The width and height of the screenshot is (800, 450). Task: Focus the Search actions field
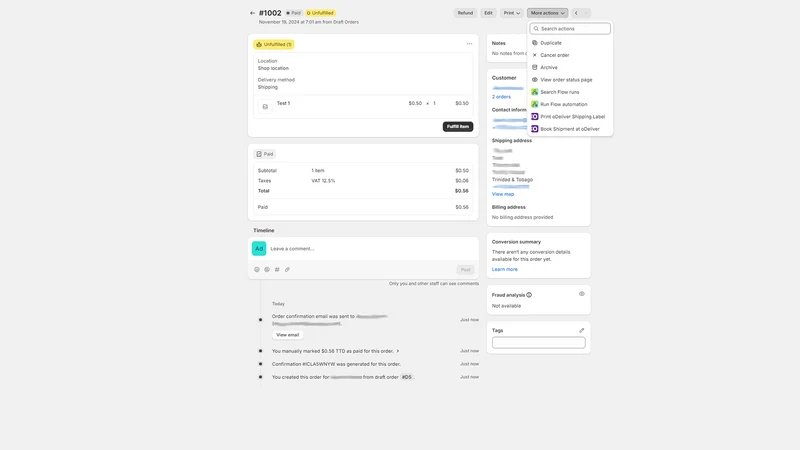[x=570, y=29]
